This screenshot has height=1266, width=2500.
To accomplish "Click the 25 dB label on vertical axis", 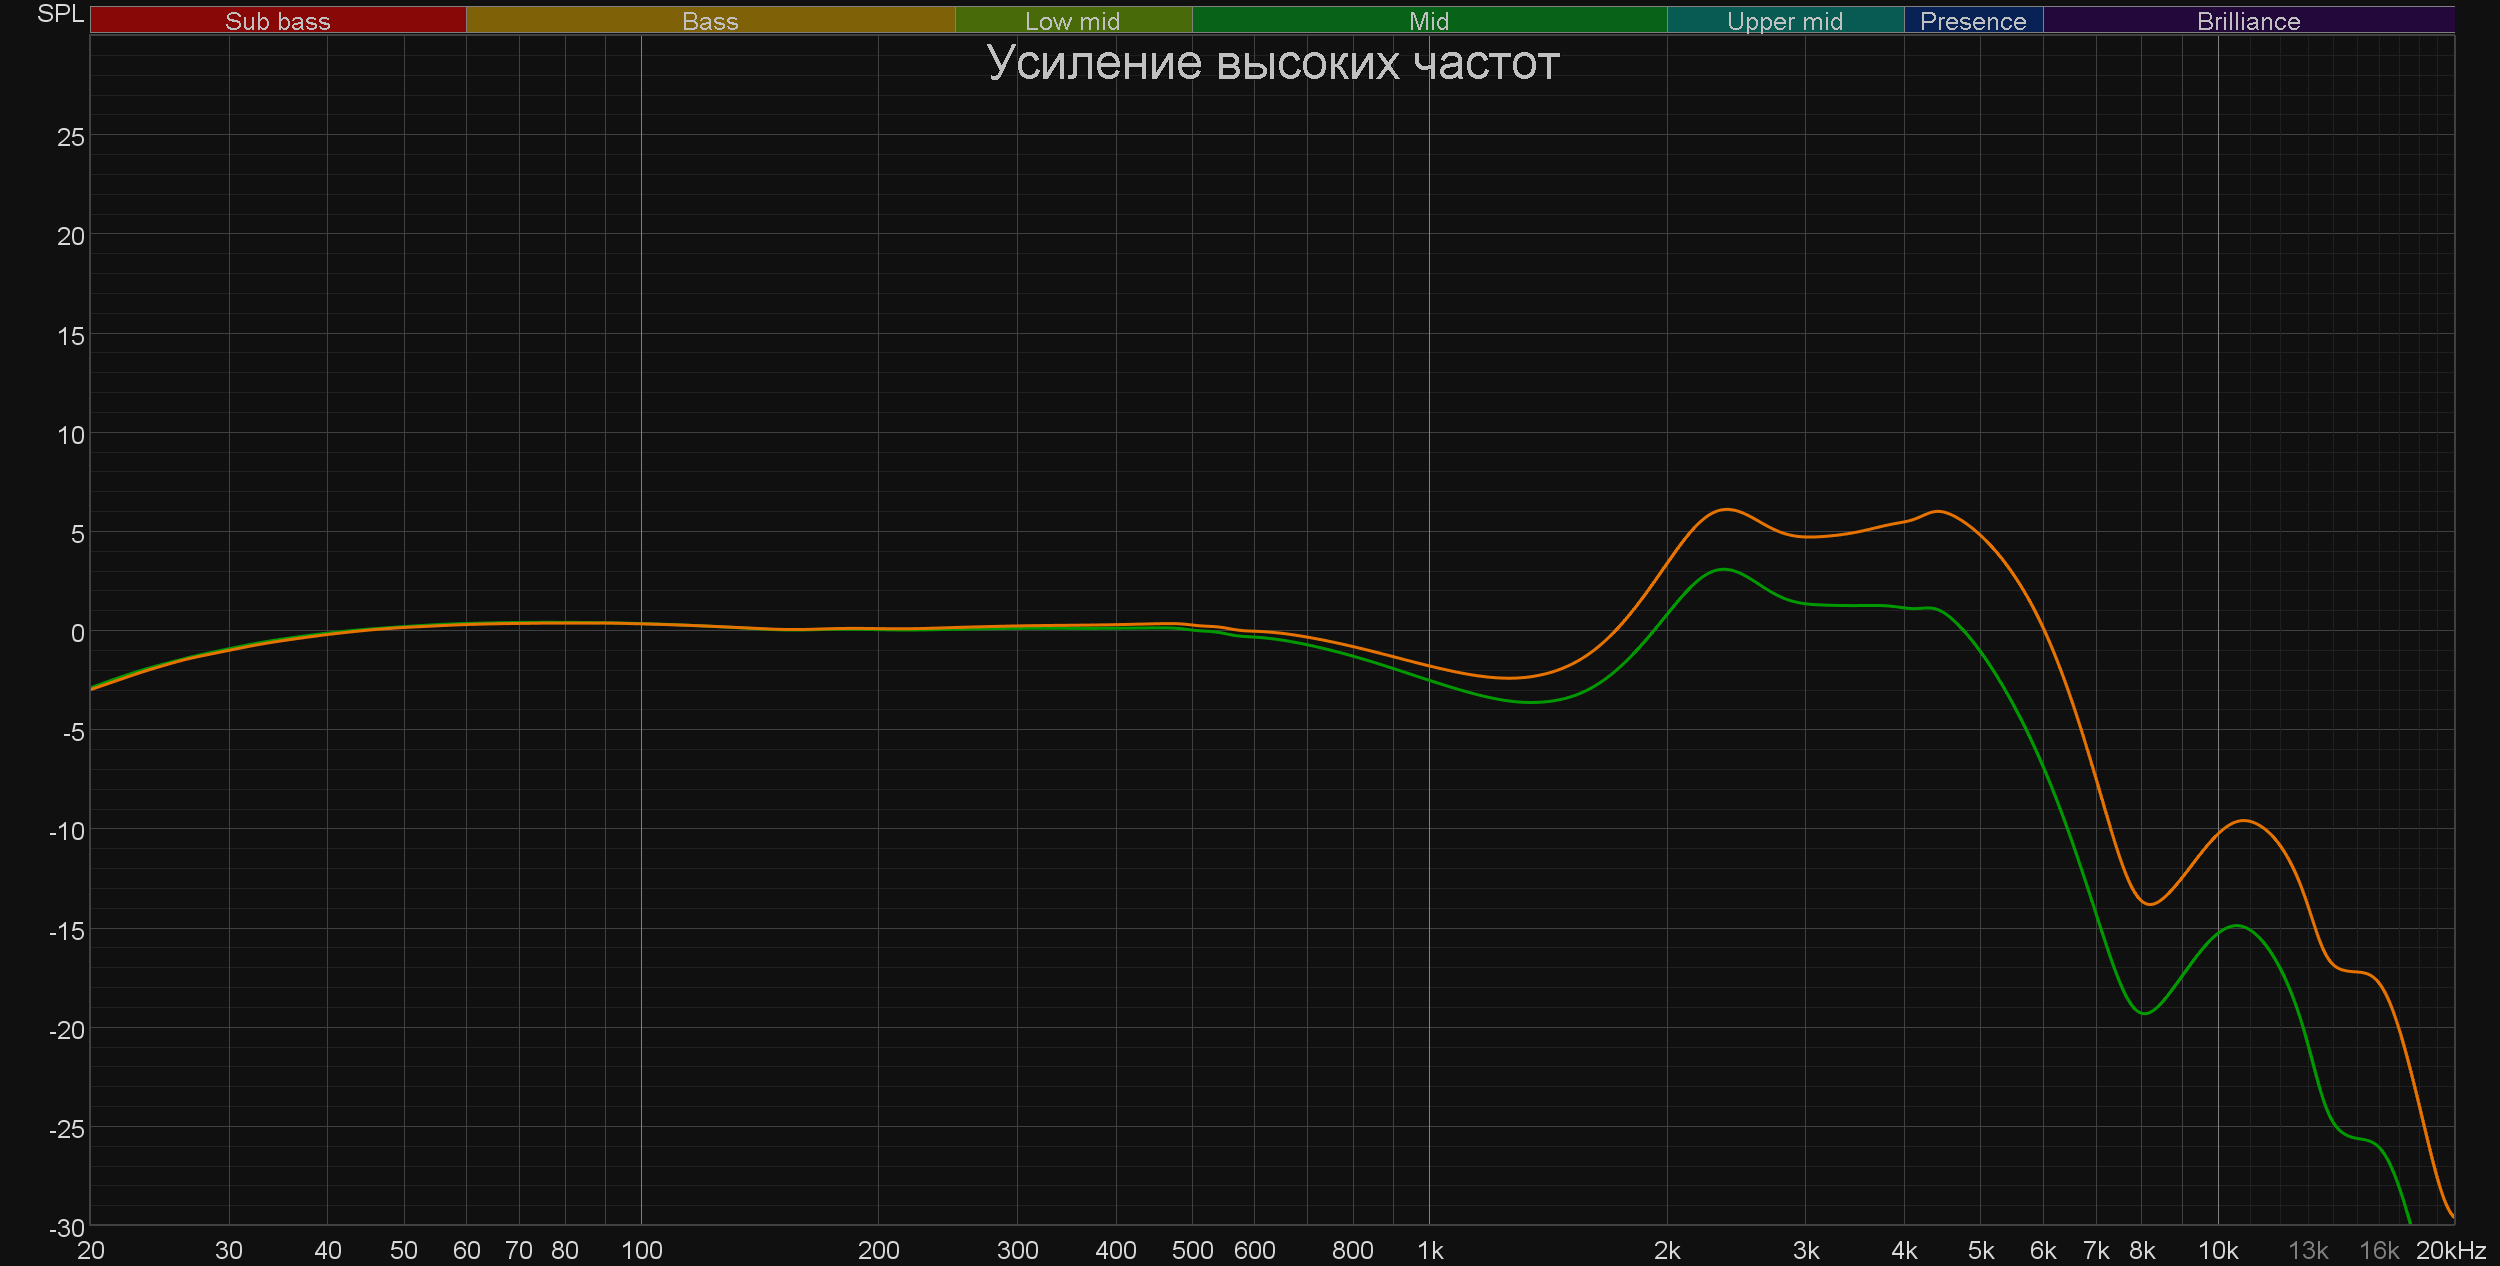I will click(x=71, y=137).
